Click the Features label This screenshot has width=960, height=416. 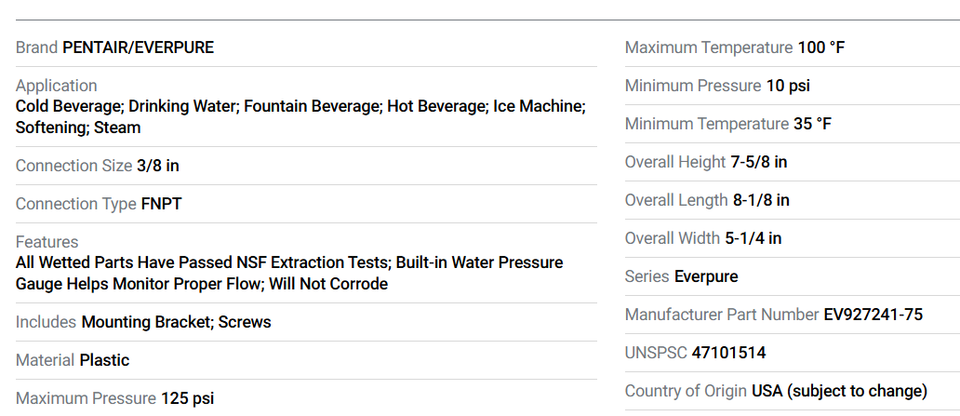tap(46, 242)
